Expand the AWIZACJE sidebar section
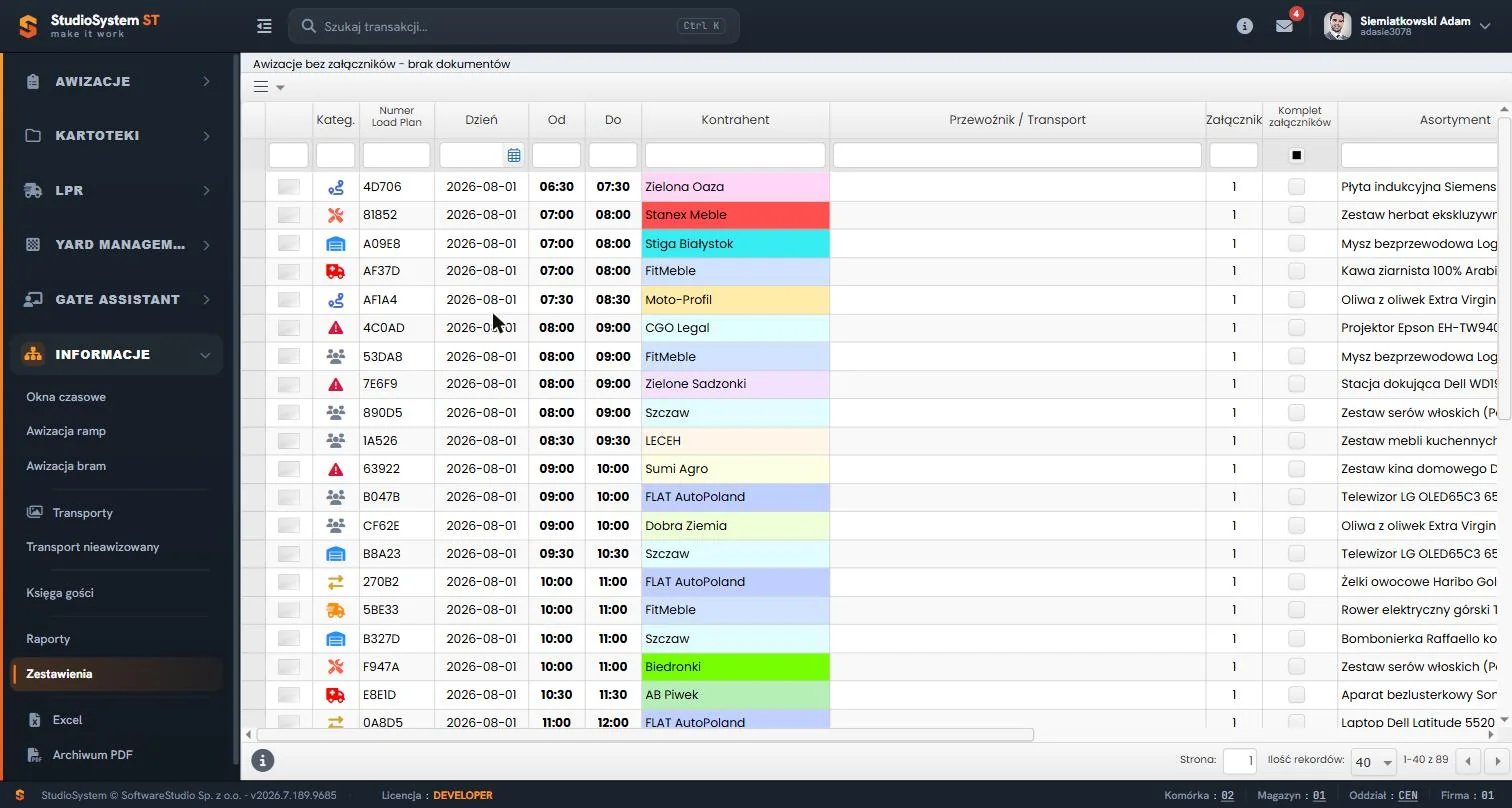The image size is (1512, 808). [x=117, y=81]
